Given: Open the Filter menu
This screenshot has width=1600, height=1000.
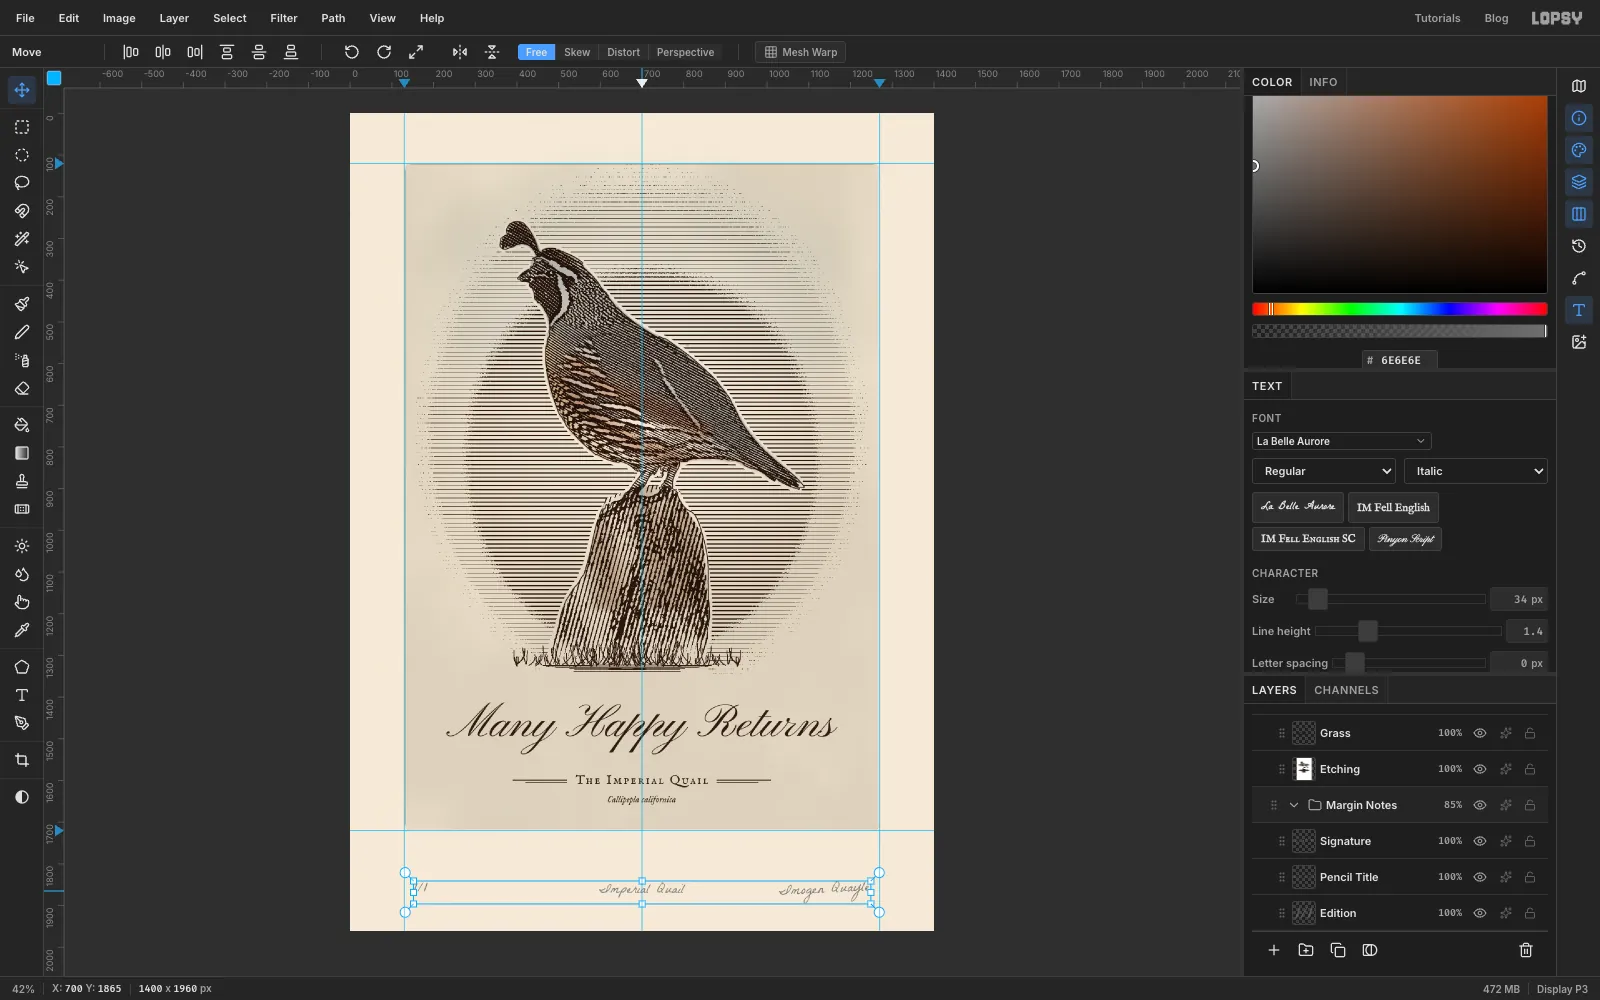Looking at the screenshot, I should point(284,18).
